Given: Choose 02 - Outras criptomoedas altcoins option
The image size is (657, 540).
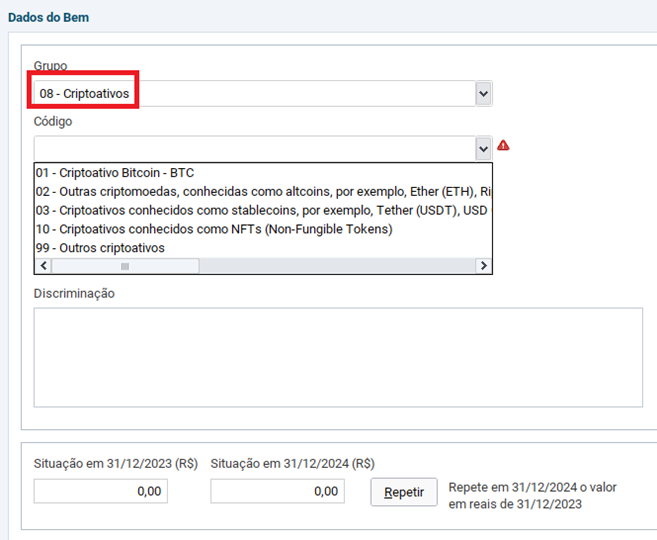Looking at the screenshot, I should click(260, 191).
